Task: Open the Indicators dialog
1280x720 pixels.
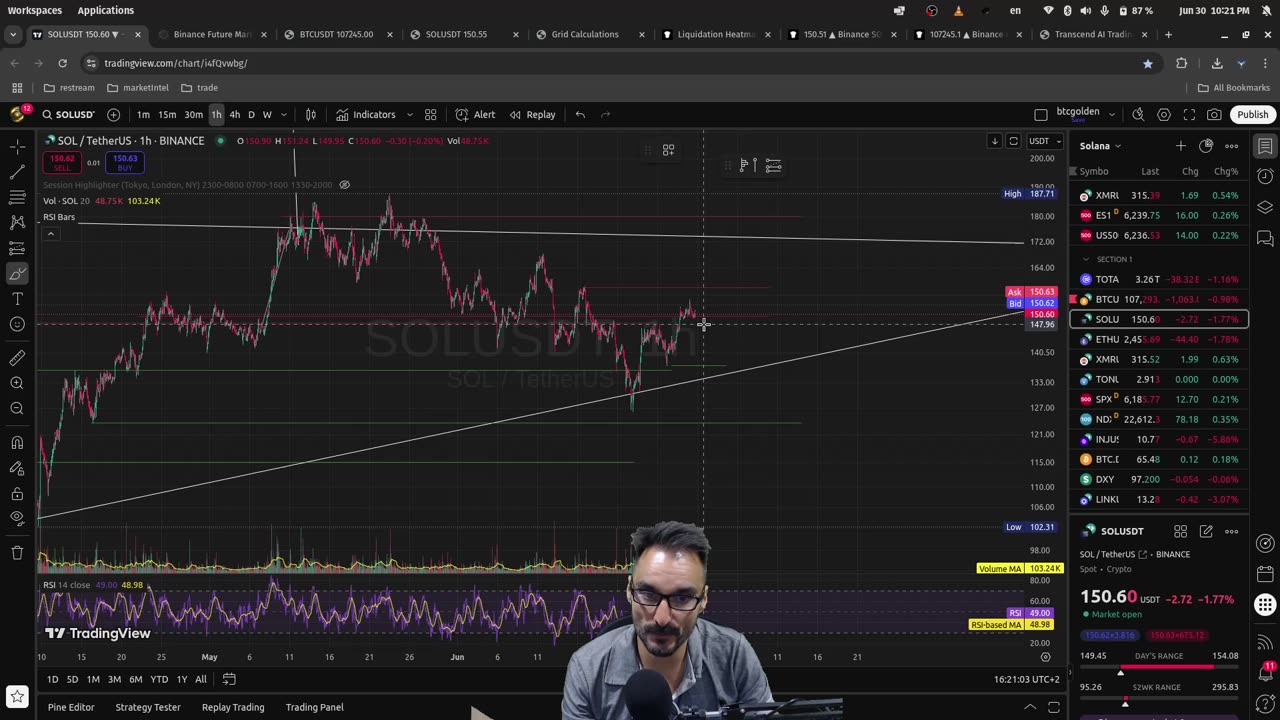Action: coord(366,114)
